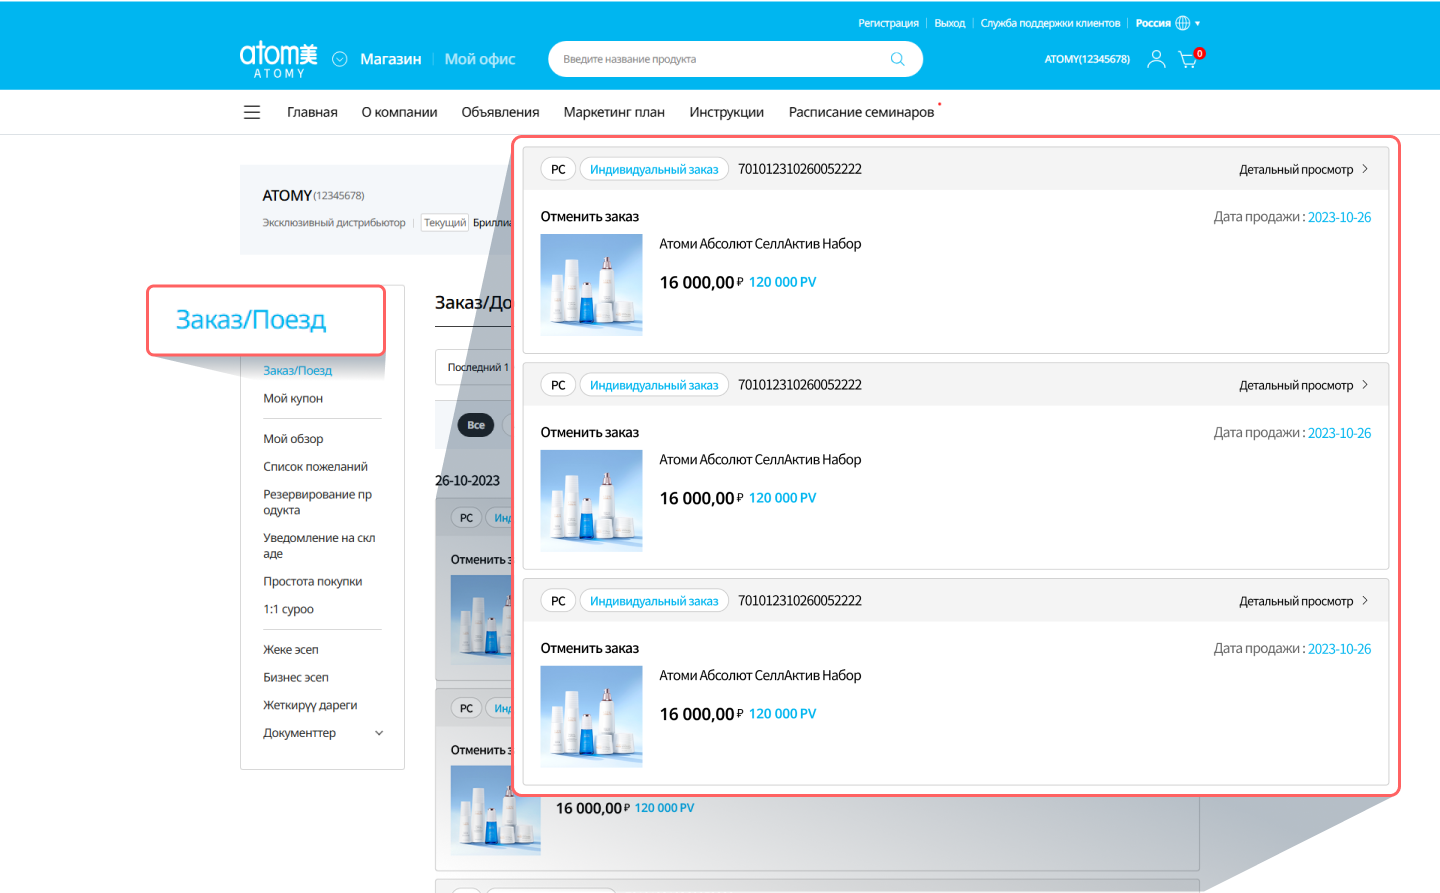Click Магазин in the header
Viewport: 1440px width, 893px height.
click(x=391, y=59)
